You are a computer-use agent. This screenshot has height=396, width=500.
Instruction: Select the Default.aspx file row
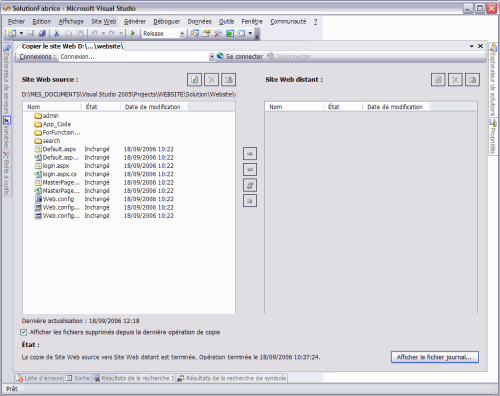104,149
